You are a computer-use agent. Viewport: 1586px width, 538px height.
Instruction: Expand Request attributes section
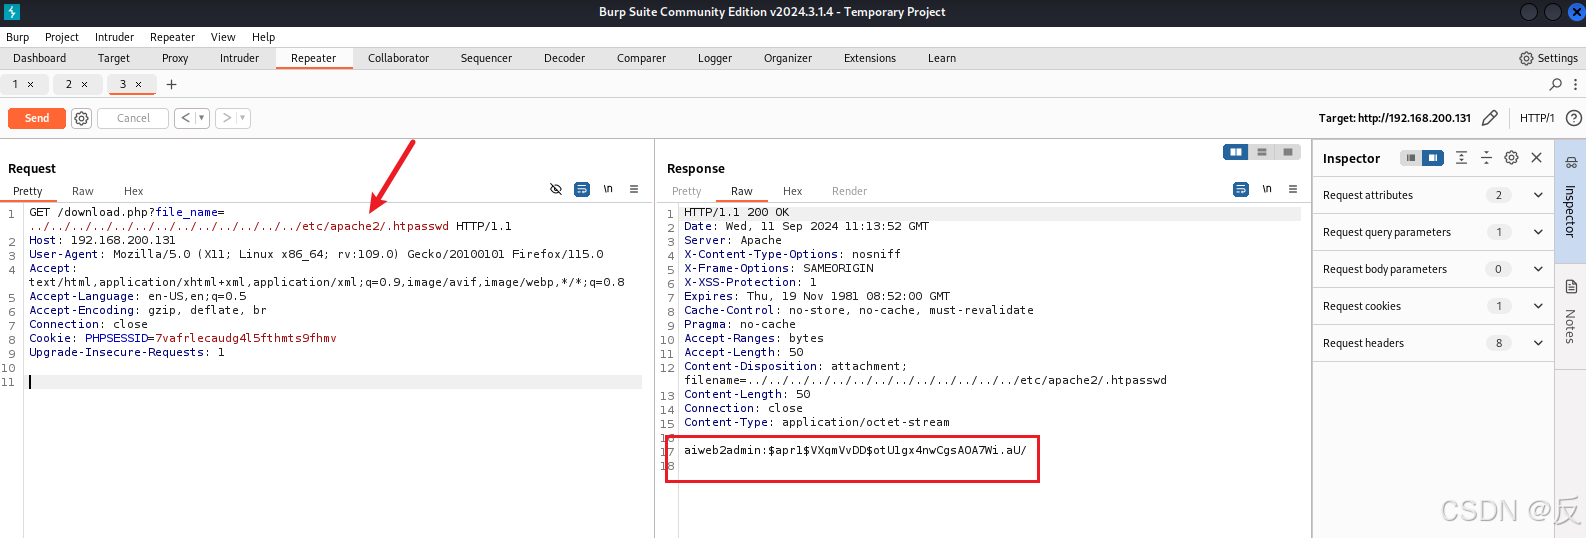[x=1433, y=195]
